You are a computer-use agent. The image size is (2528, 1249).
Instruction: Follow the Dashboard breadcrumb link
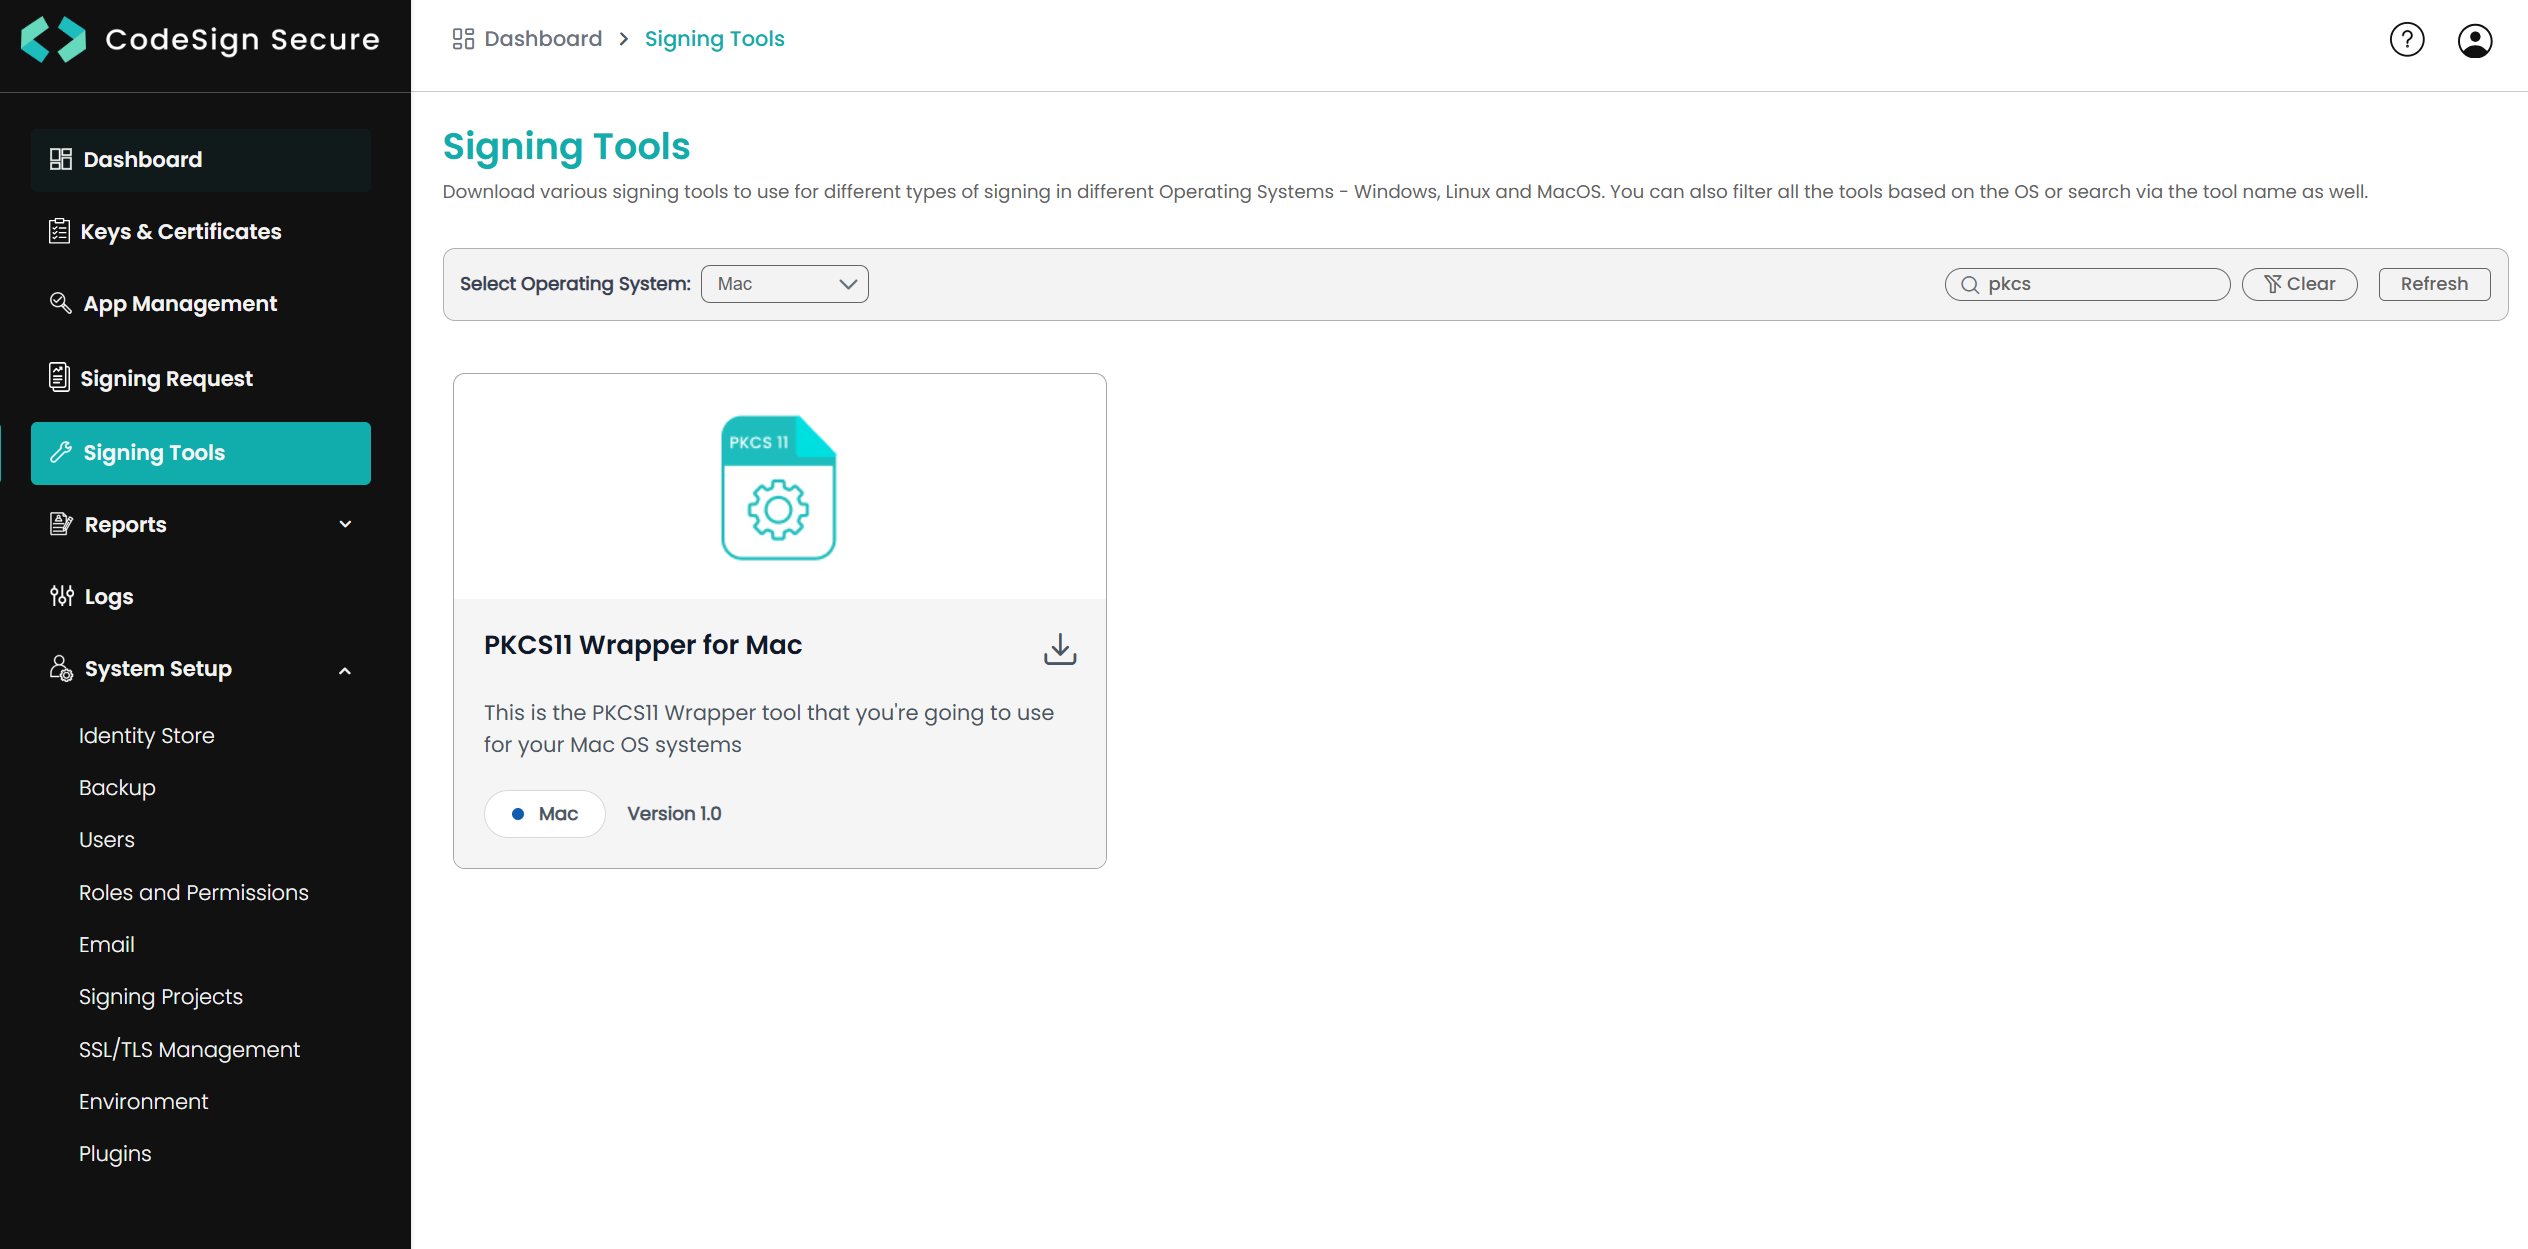pos(543,39)
